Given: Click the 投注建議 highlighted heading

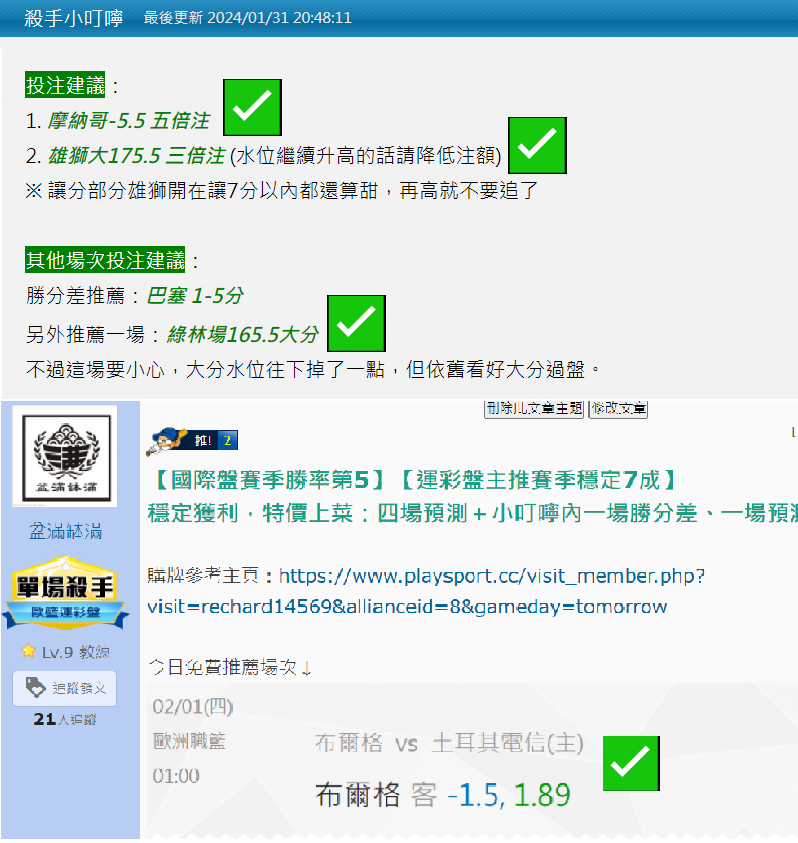Looking at the screenshot, I should (x=65, y=85).
